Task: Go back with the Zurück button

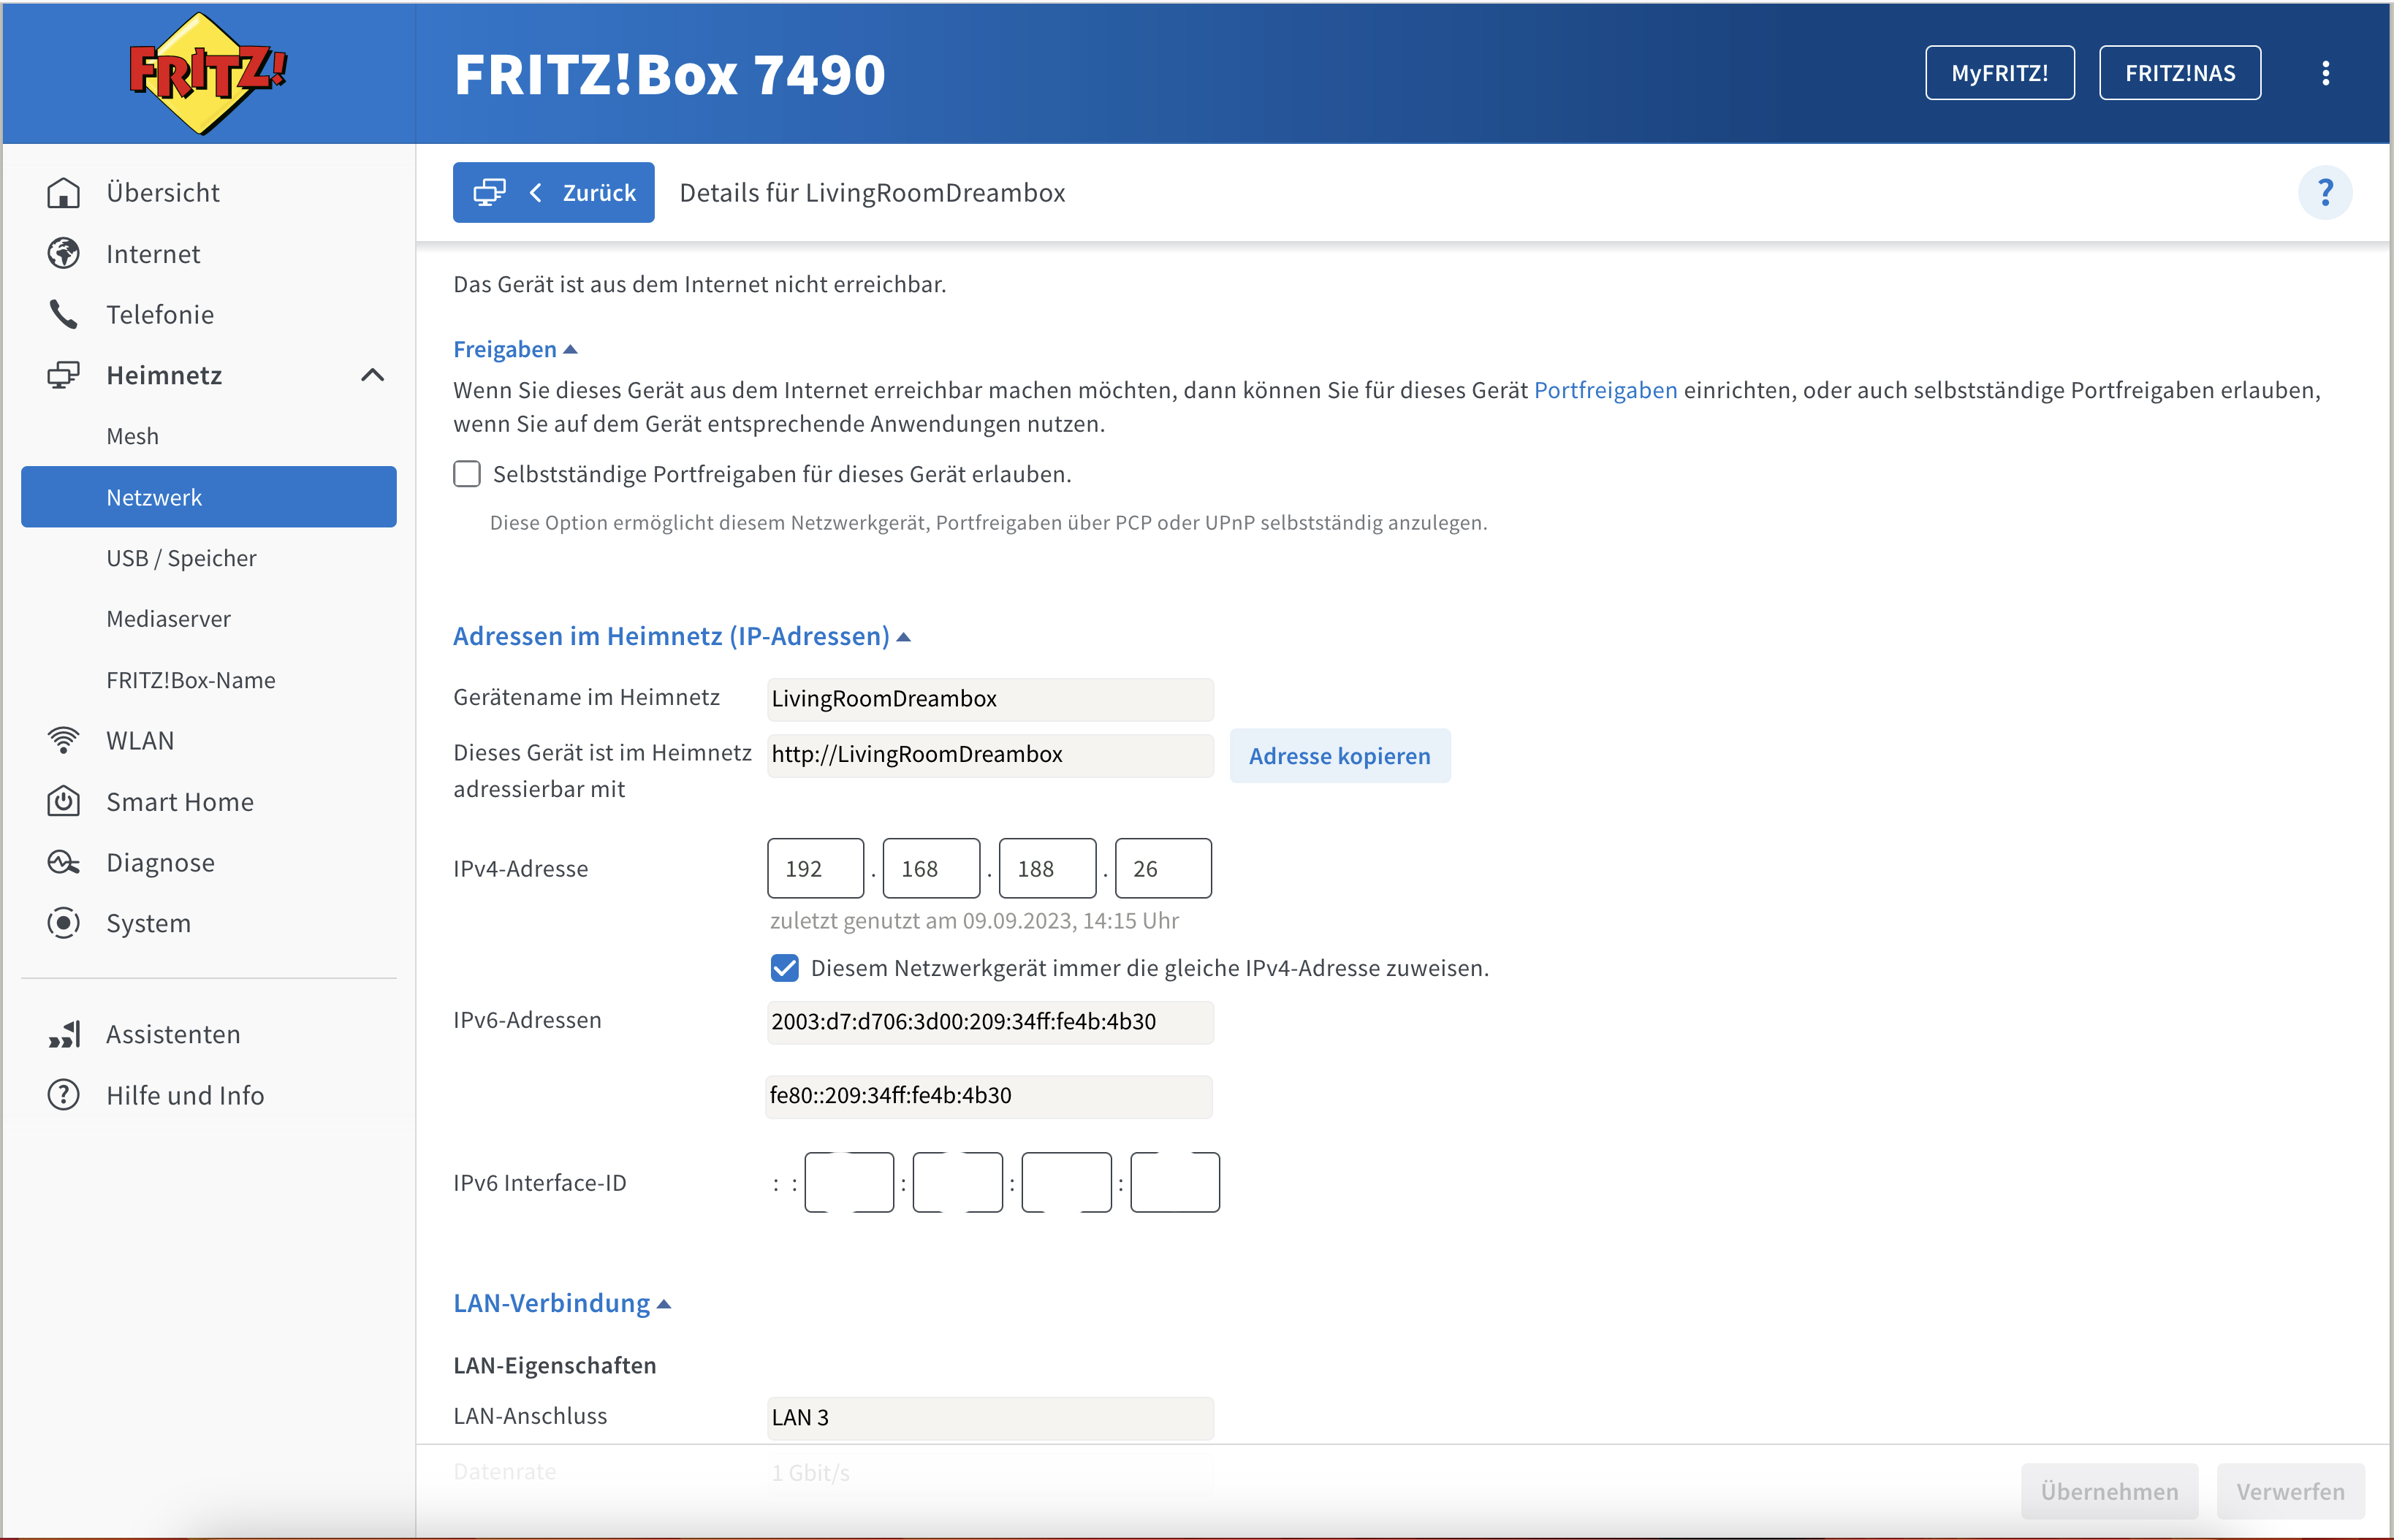Action: pos(553,192)
